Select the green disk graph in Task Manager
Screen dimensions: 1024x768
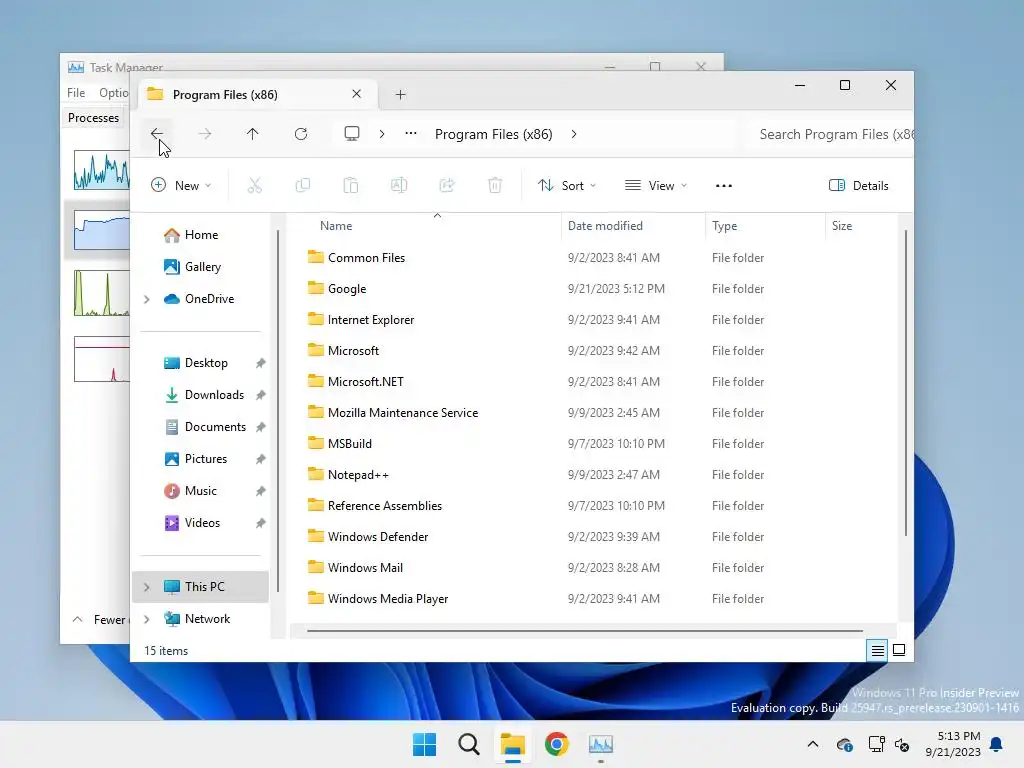[101, 293]
